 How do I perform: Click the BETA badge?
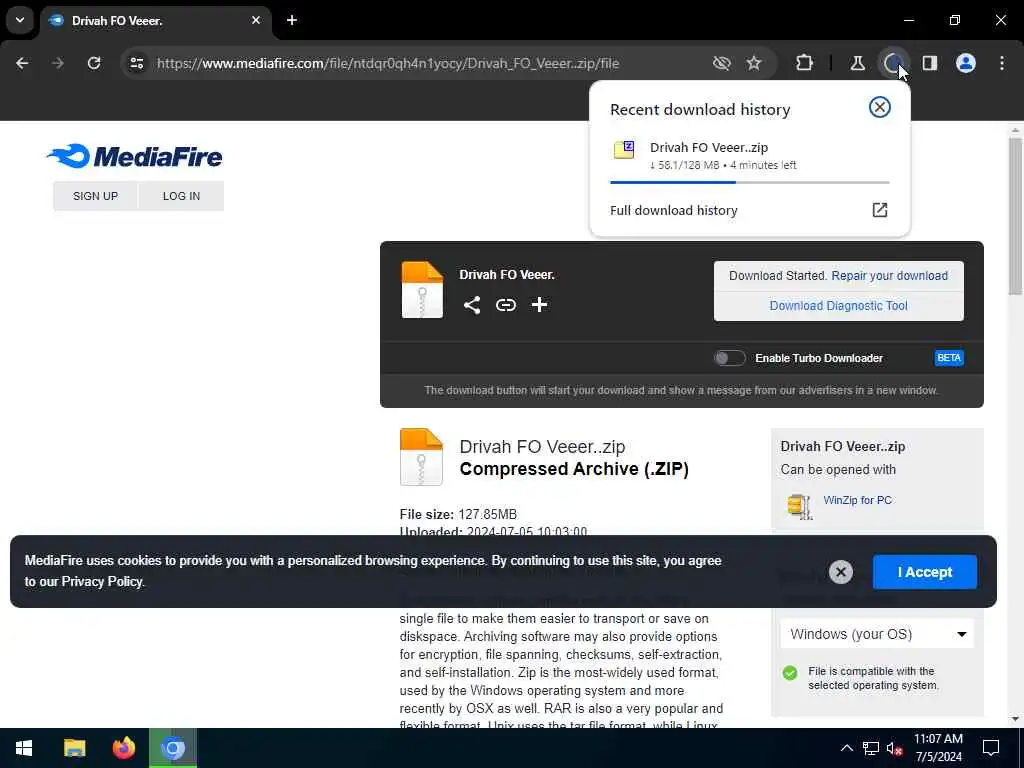pos(949,358)
